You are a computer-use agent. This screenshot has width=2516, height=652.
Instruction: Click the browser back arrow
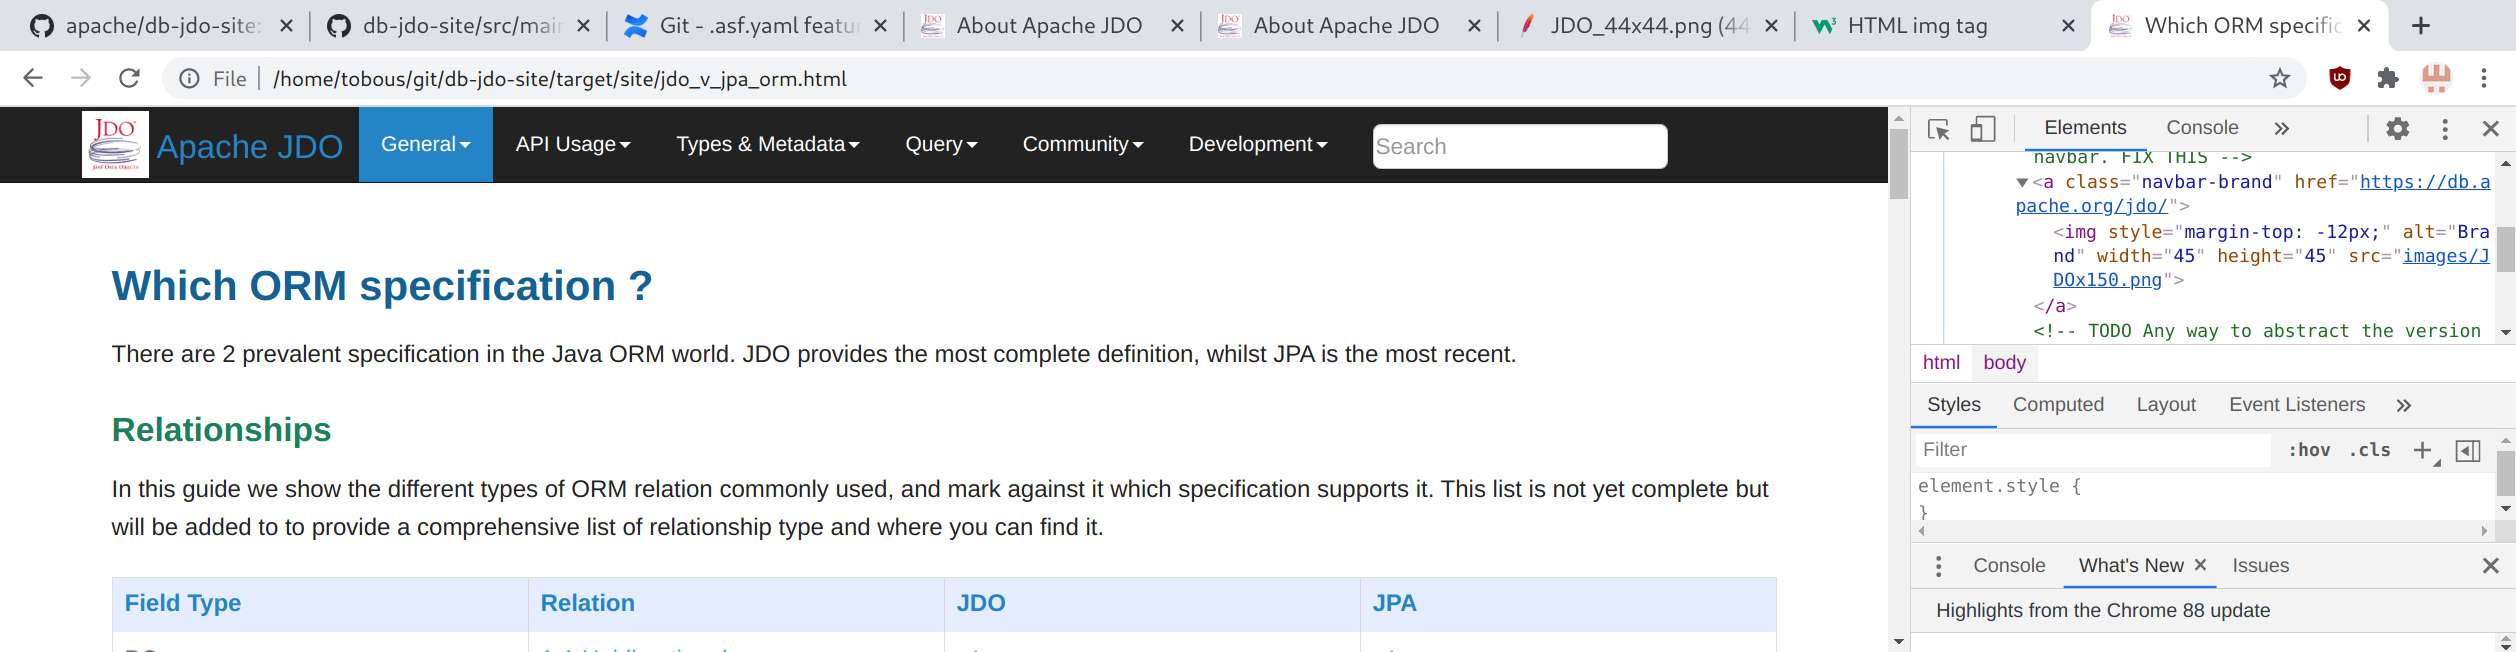(33, 78)
